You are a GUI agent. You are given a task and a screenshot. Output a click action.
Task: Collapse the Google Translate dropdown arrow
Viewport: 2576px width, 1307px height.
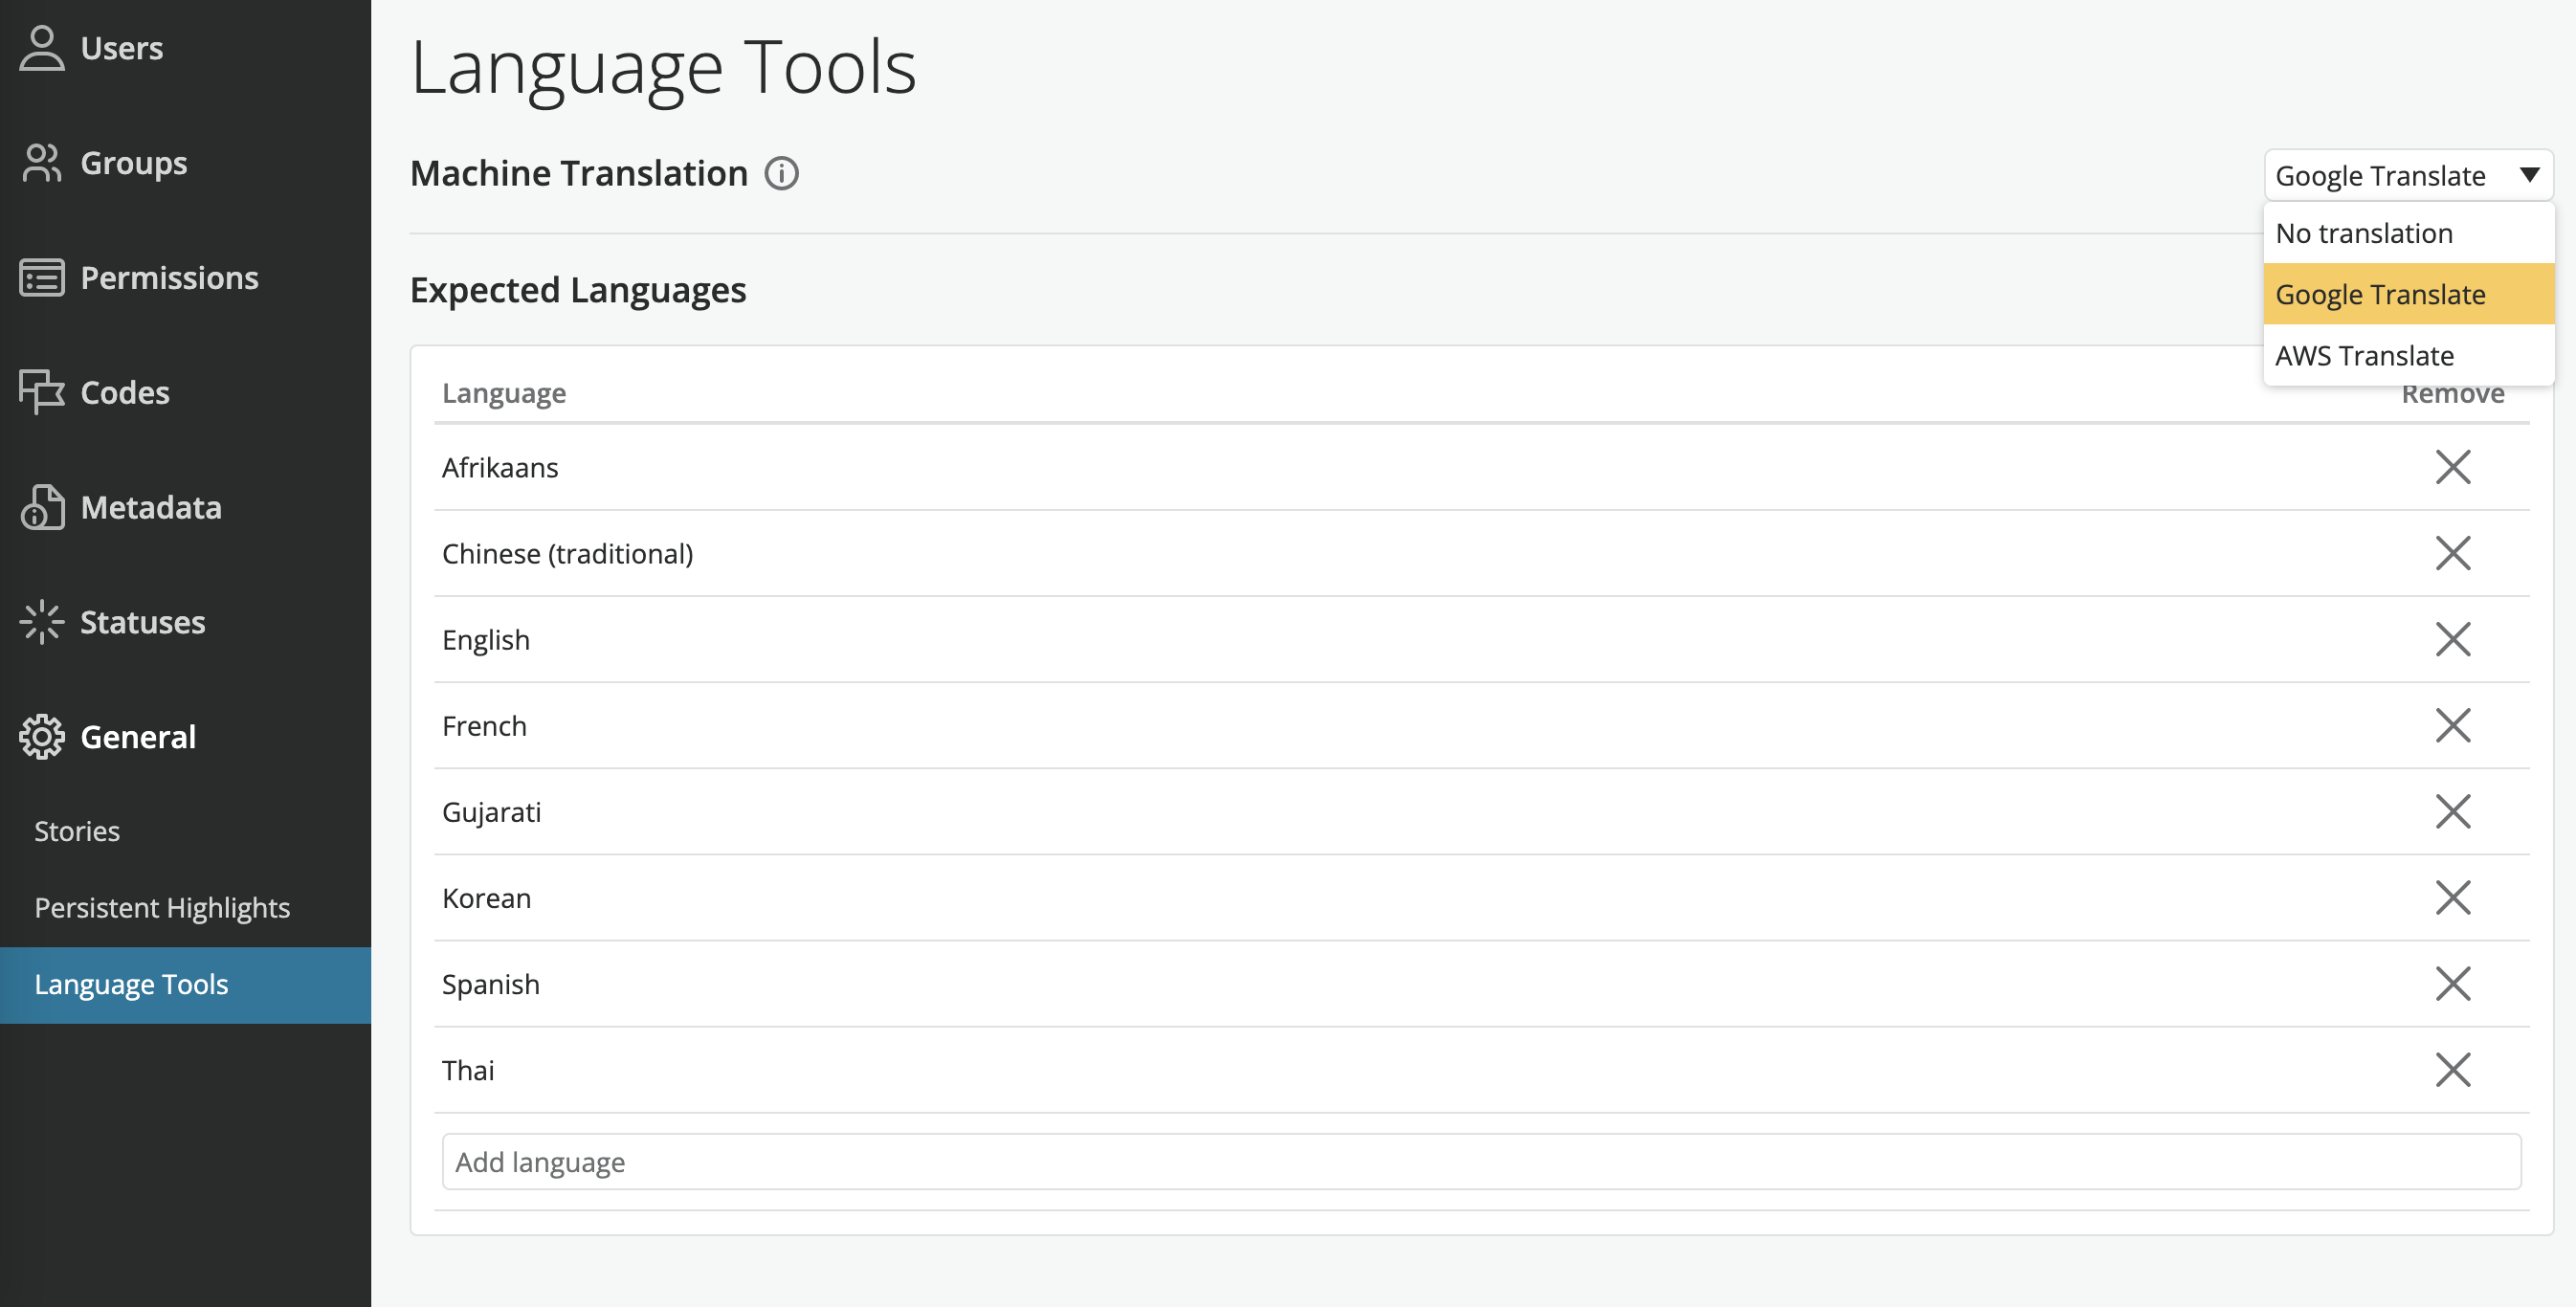(x=2529, y=175)
